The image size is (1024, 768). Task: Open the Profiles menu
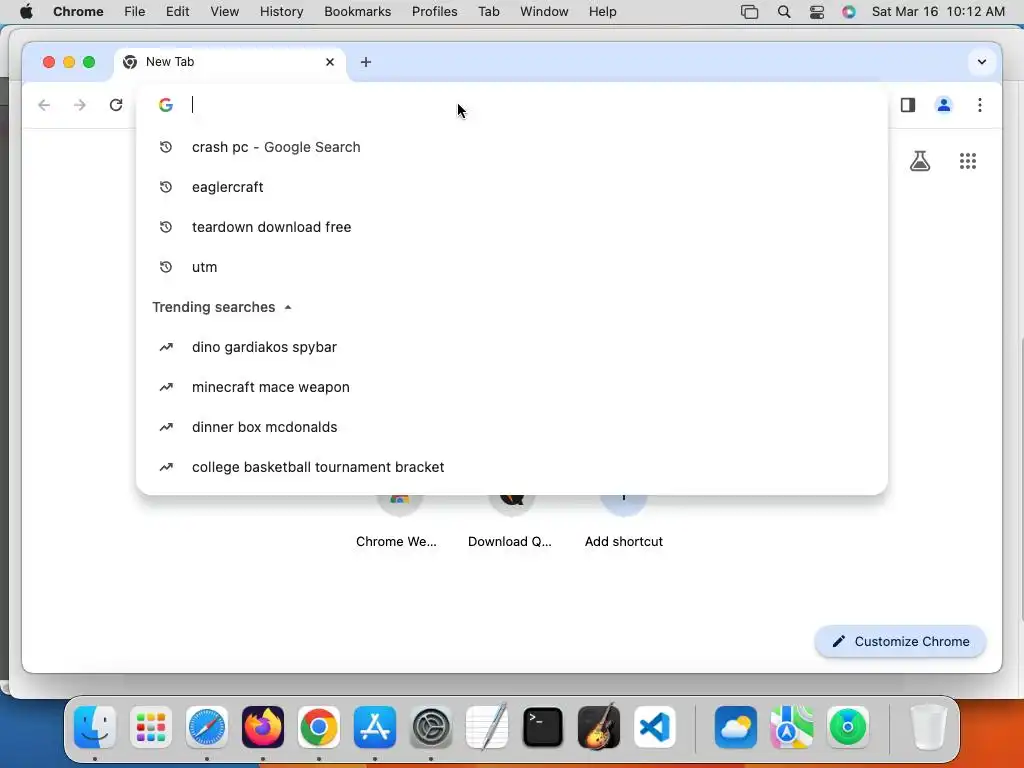tap(434, 12)
